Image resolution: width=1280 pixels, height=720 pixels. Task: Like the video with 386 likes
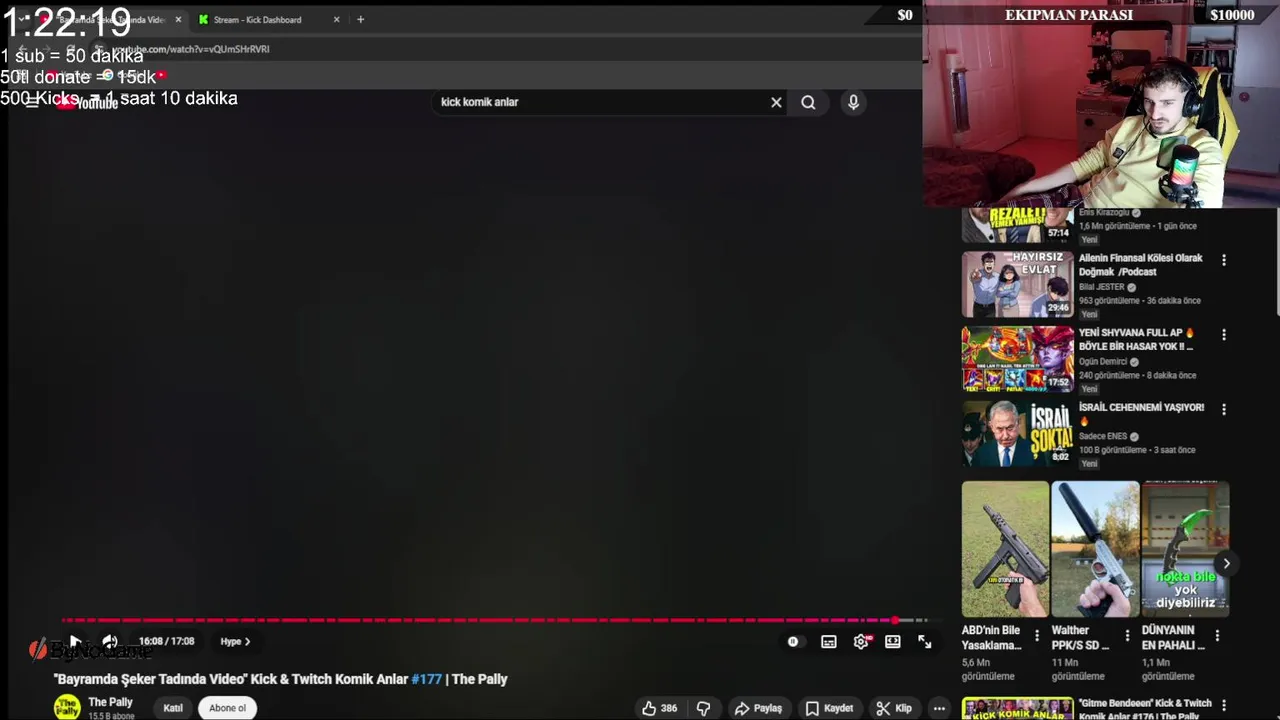(660, 708)
